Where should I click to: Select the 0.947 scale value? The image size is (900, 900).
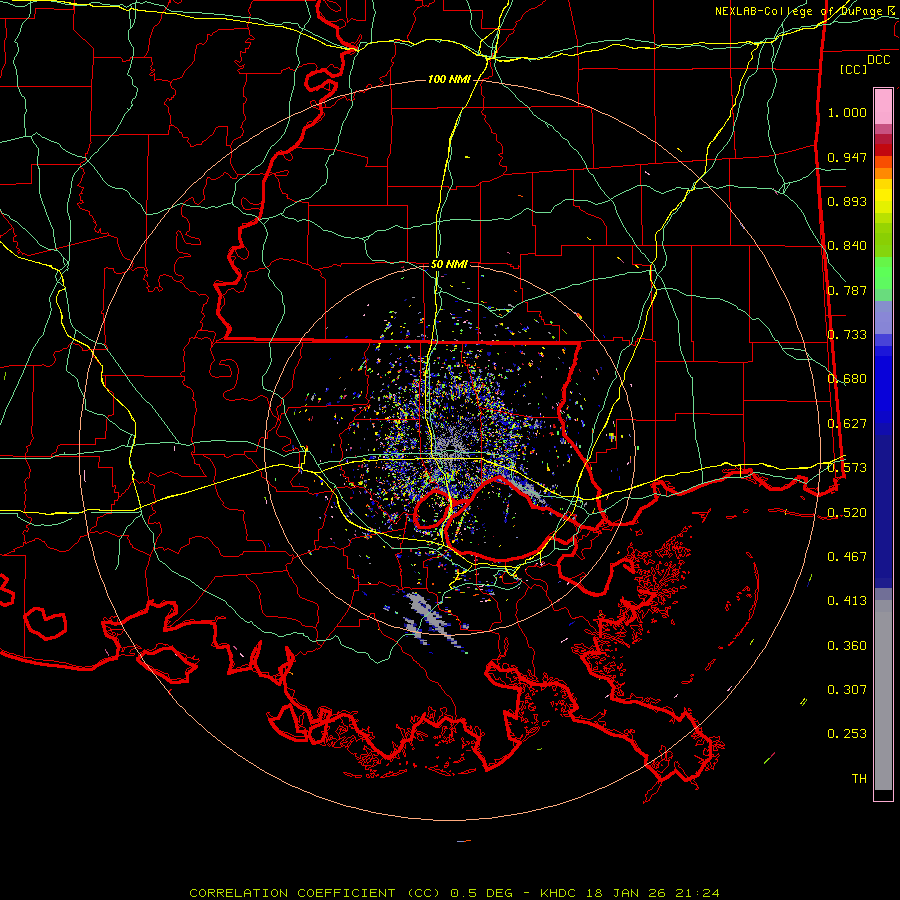point(847,157)
